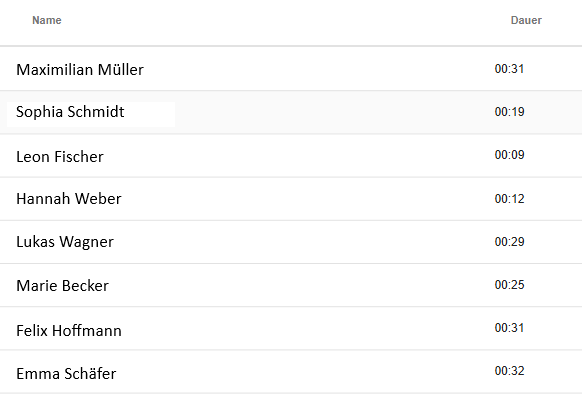This screenshot has width=582, height=398.
Task: Click the 00:19 duration of Sophia Schmidt
Action: pyautogui.click(x=509, y=111)
